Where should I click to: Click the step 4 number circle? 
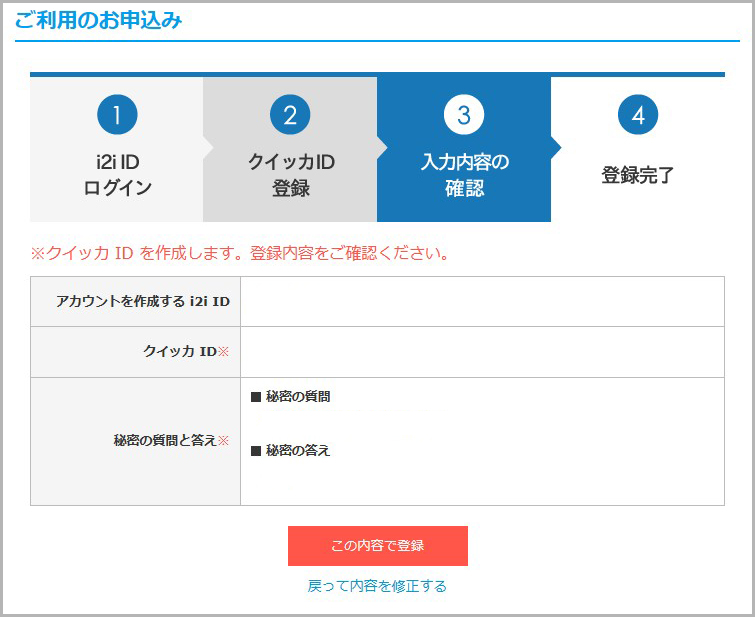coord(637,115)
